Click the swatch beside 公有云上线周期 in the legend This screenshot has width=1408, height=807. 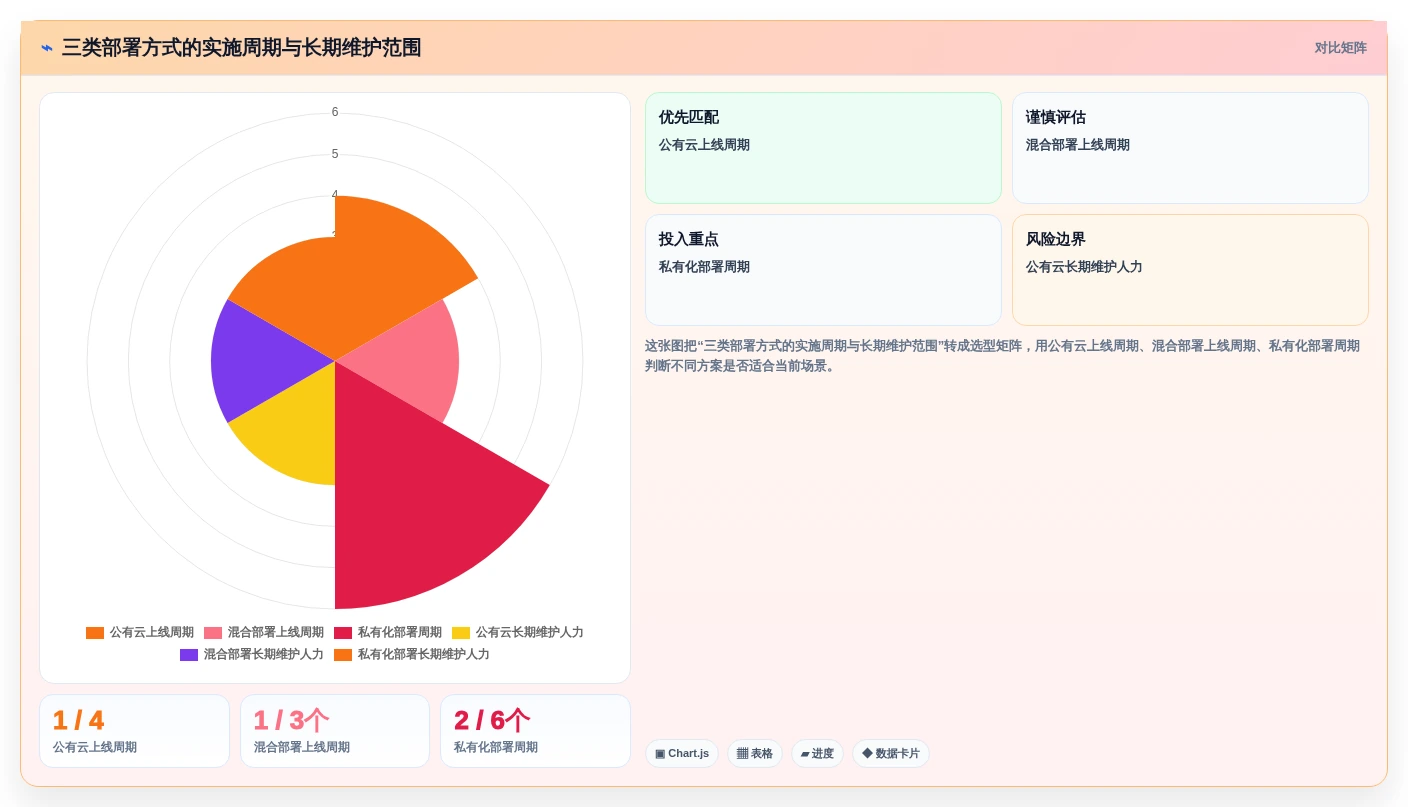95,633
